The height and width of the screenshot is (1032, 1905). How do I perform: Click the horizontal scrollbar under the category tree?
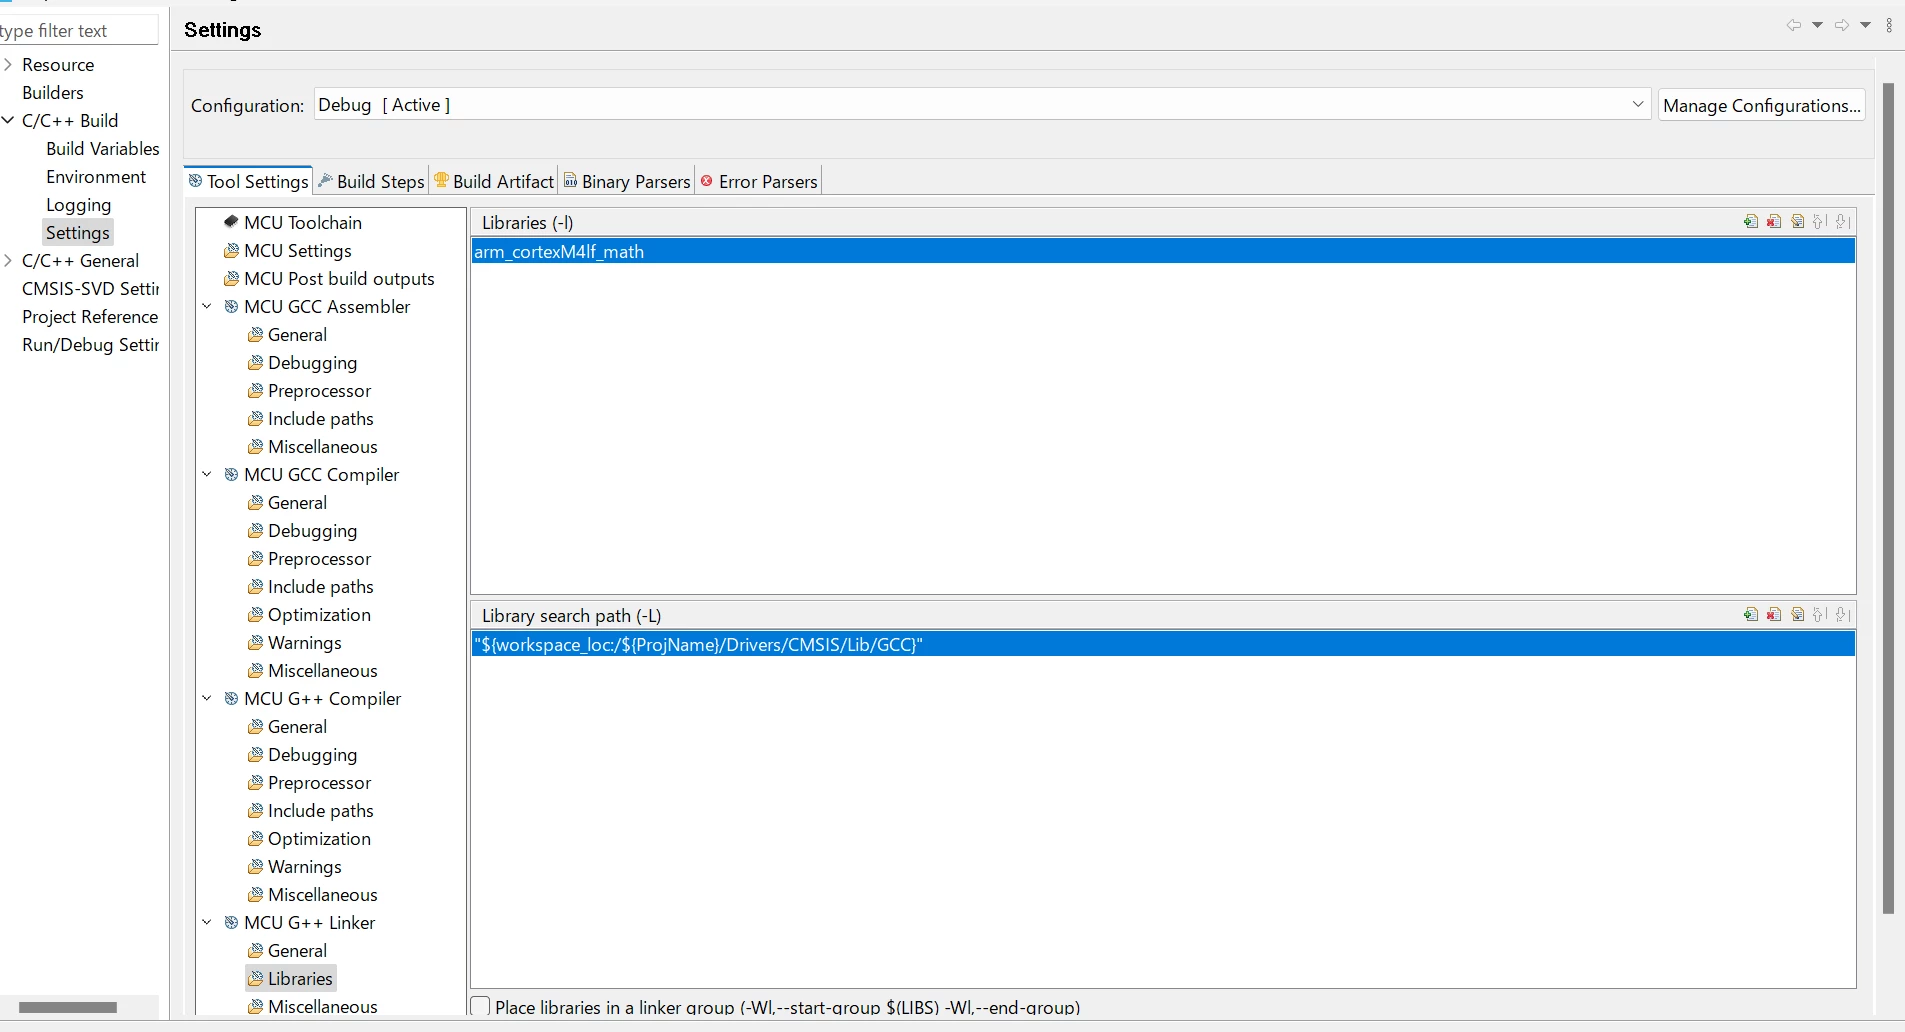coord(68,1007)
